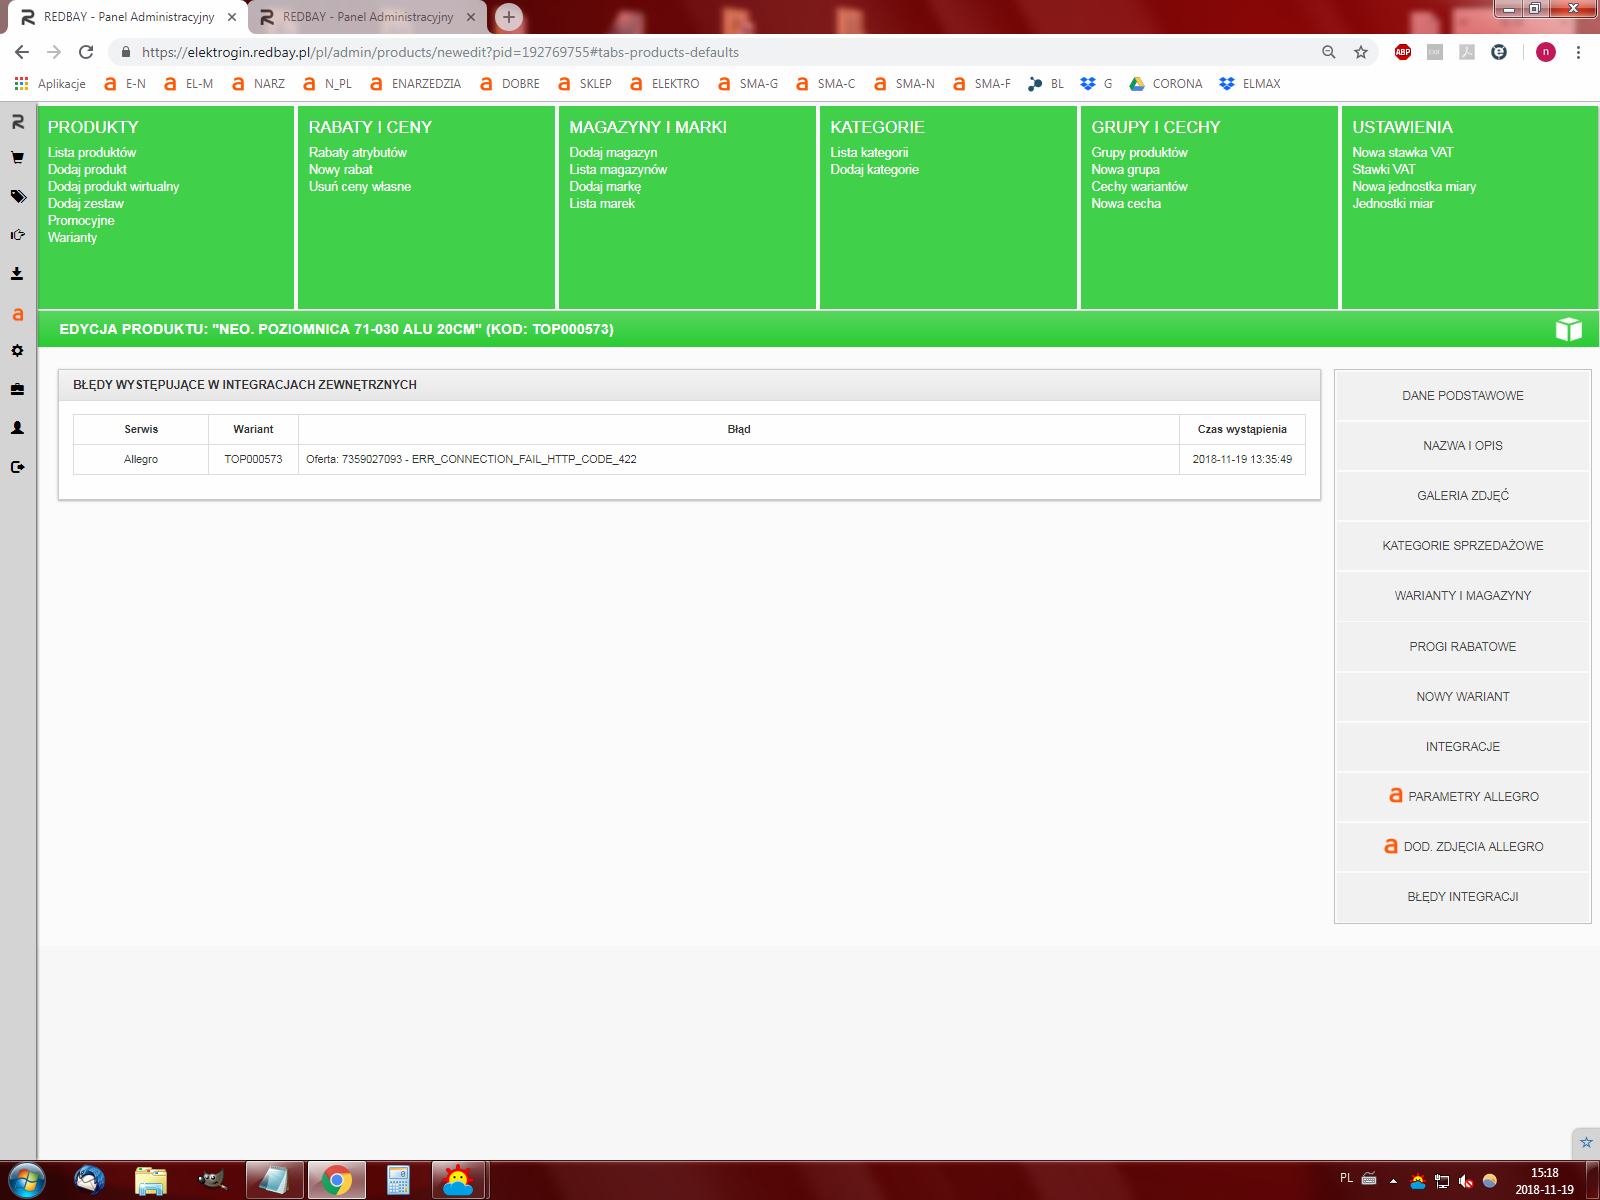Open the GALERIA ZDJĘĆ tab
The height and width of the screenshot is (1200, 1600).
click(1462, 496)
